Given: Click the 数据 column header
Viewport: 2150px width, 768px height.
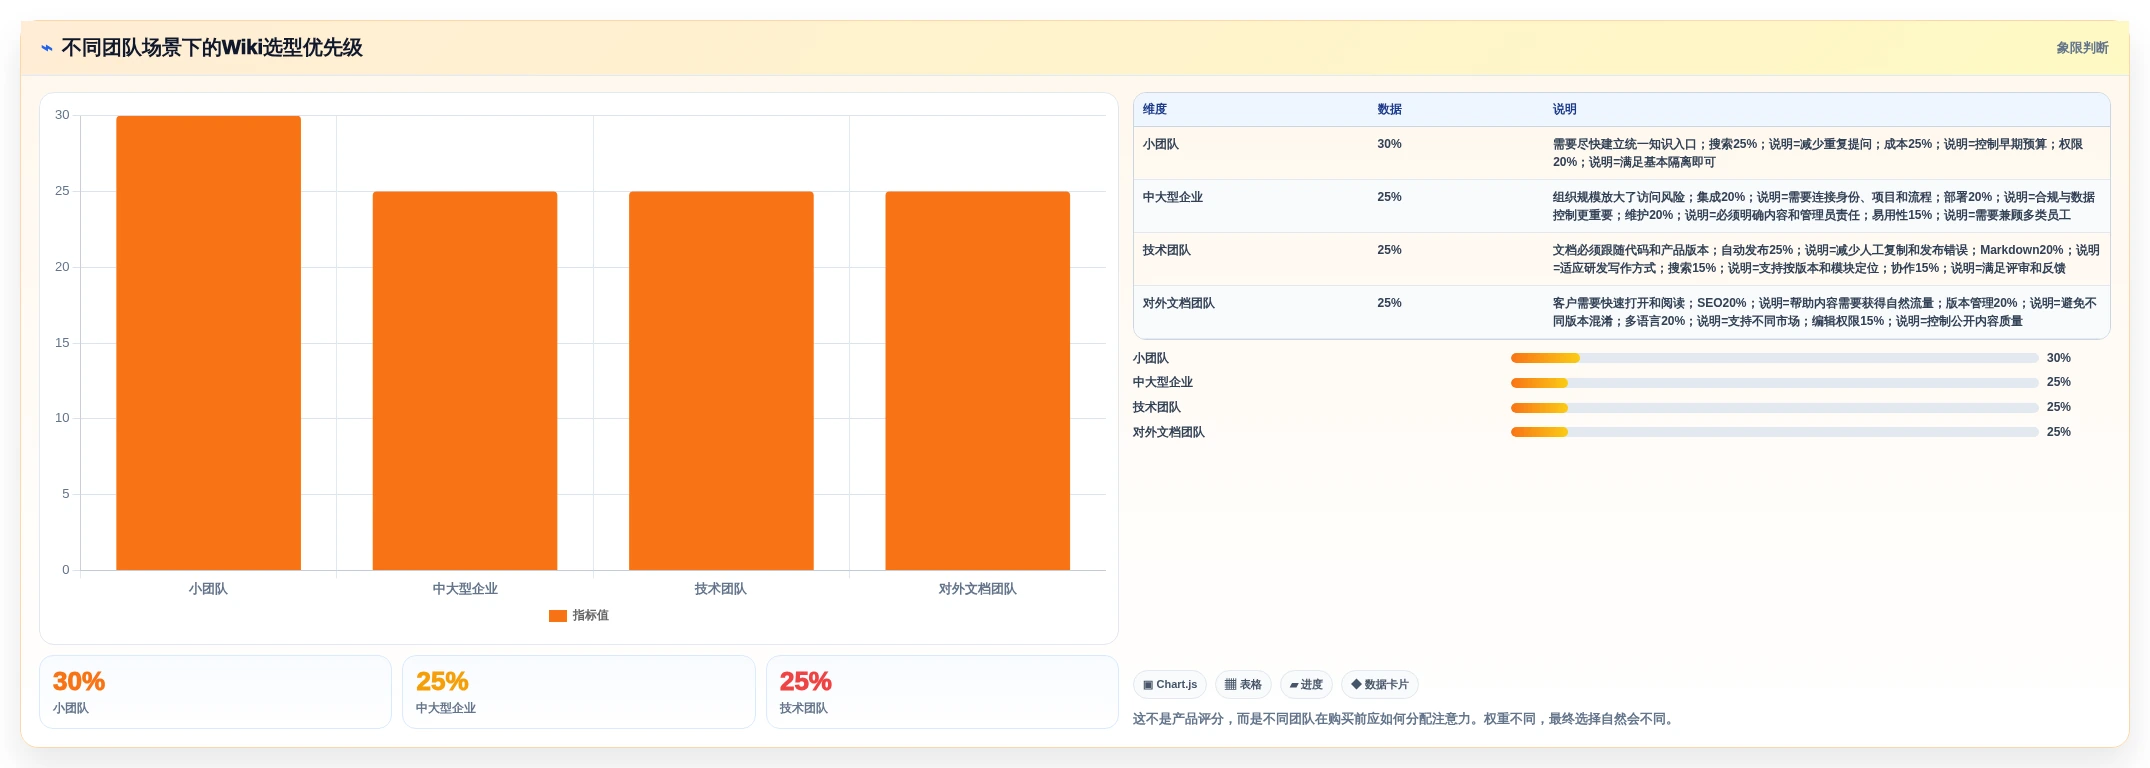Looking at the screenshot, I should tap(1389, 109).
